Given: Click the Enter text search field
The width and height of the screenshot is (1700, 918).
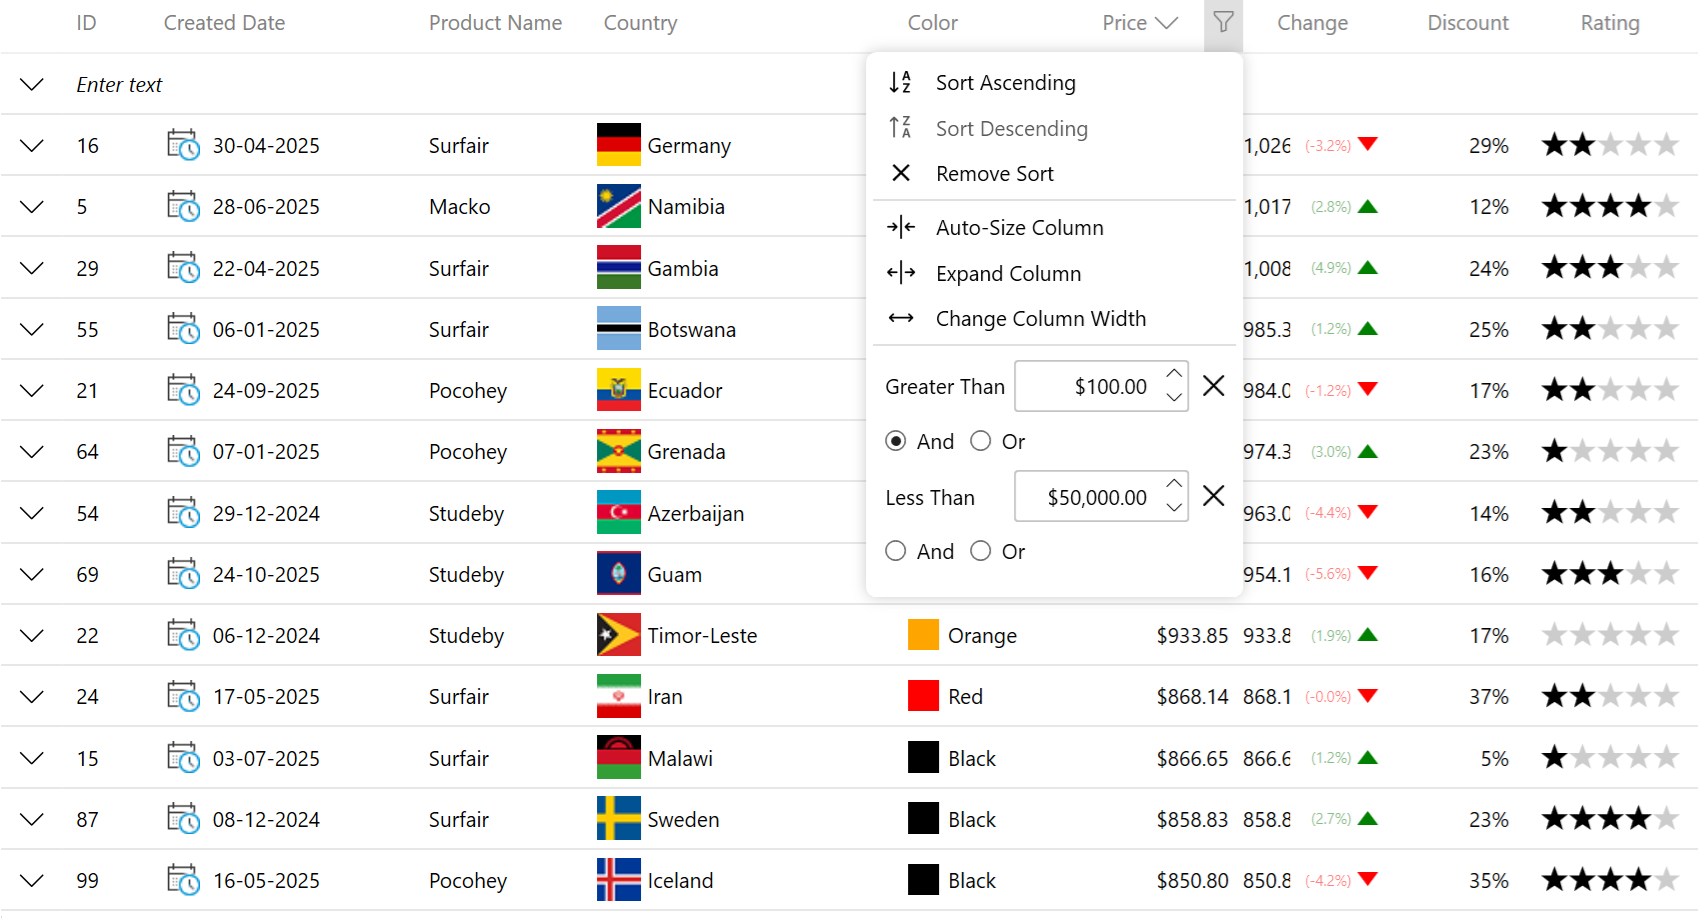Looking at the screenshot, I should (x=120, y=84).
